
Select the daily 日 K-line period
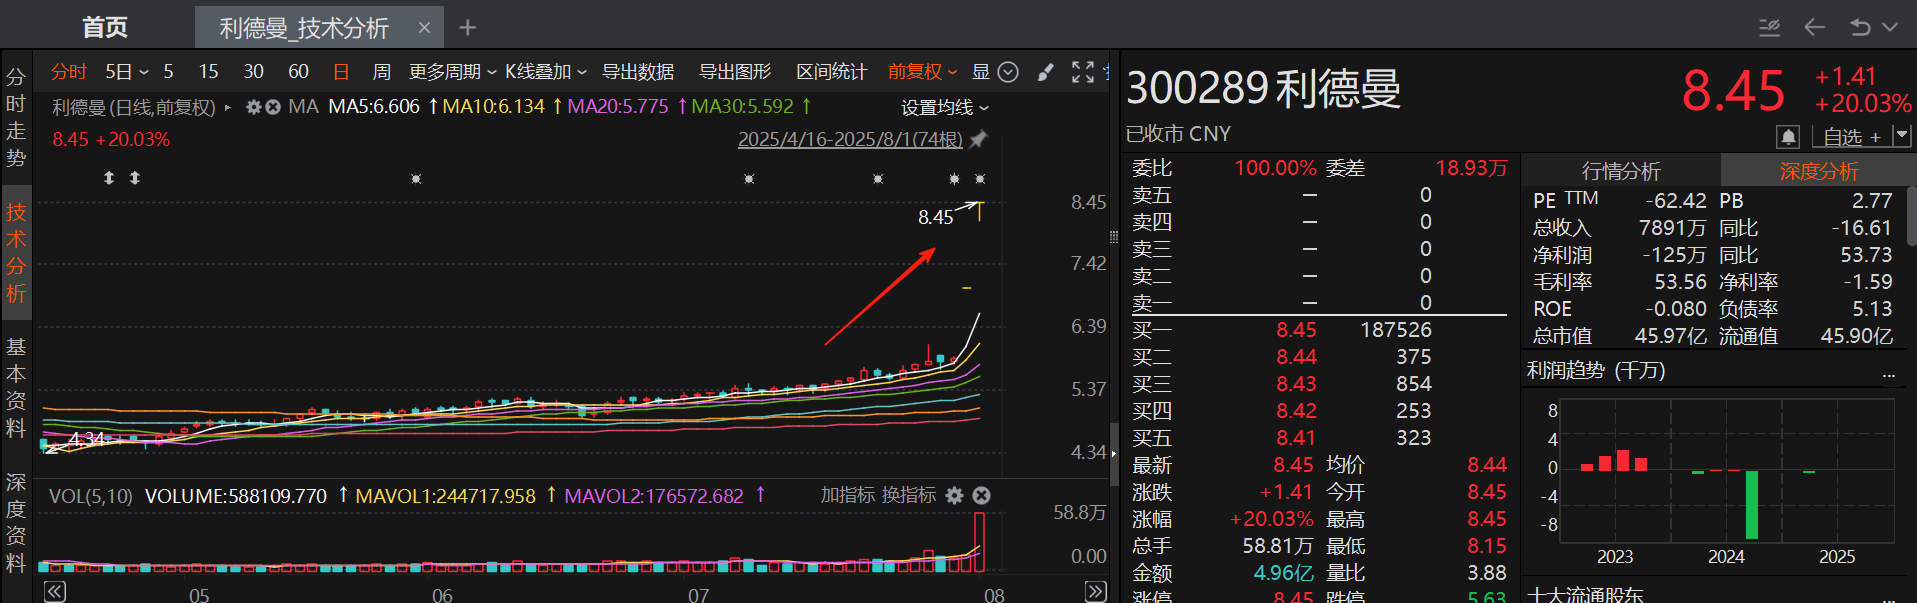point(341,72)
